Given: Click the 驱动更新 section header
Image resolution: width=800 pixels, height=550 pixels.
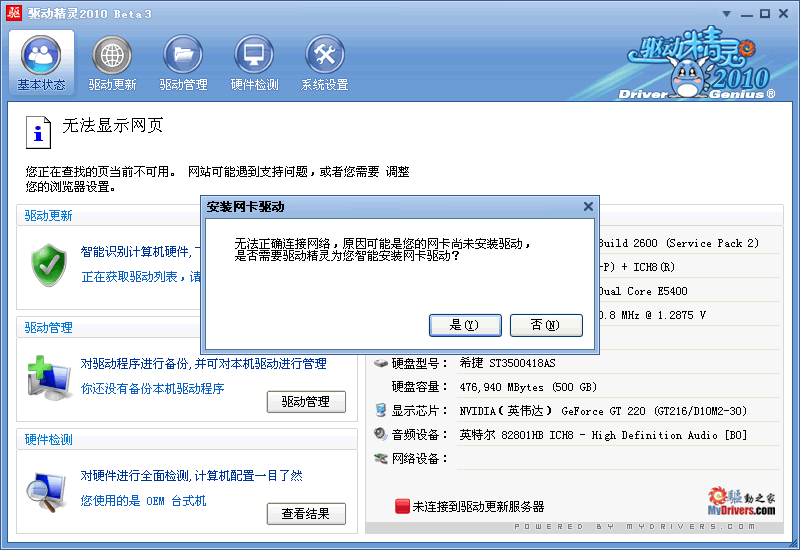Looking at the screenshot, I should [48, 216].
